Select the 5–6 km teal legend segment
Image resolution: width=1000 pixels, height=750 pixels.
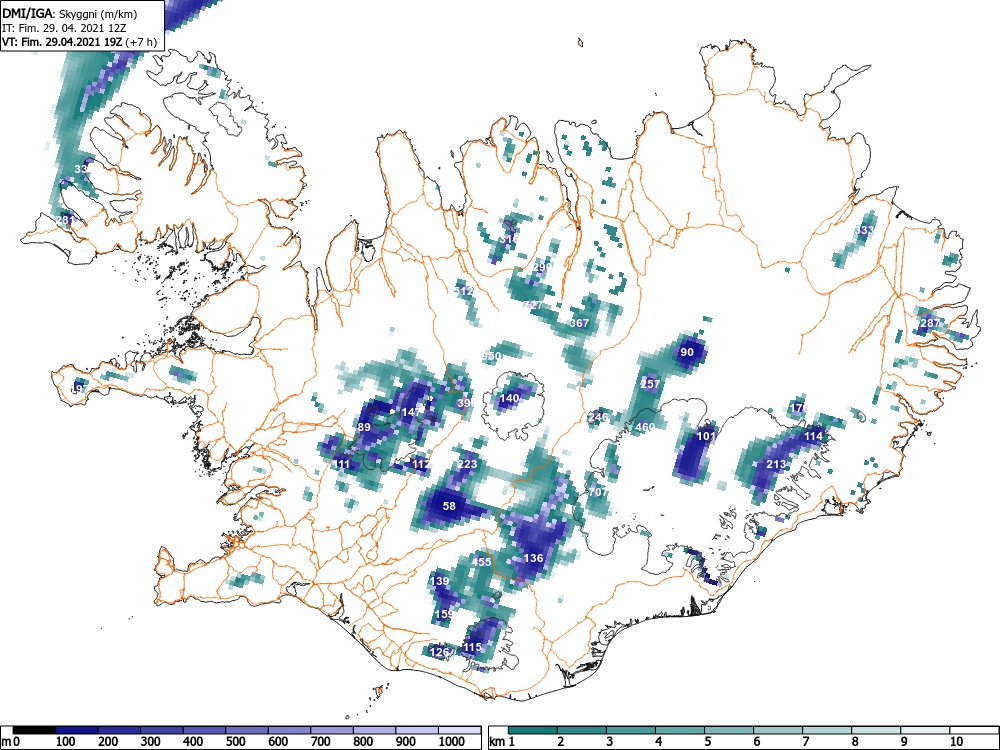click(x=729, y=730)
